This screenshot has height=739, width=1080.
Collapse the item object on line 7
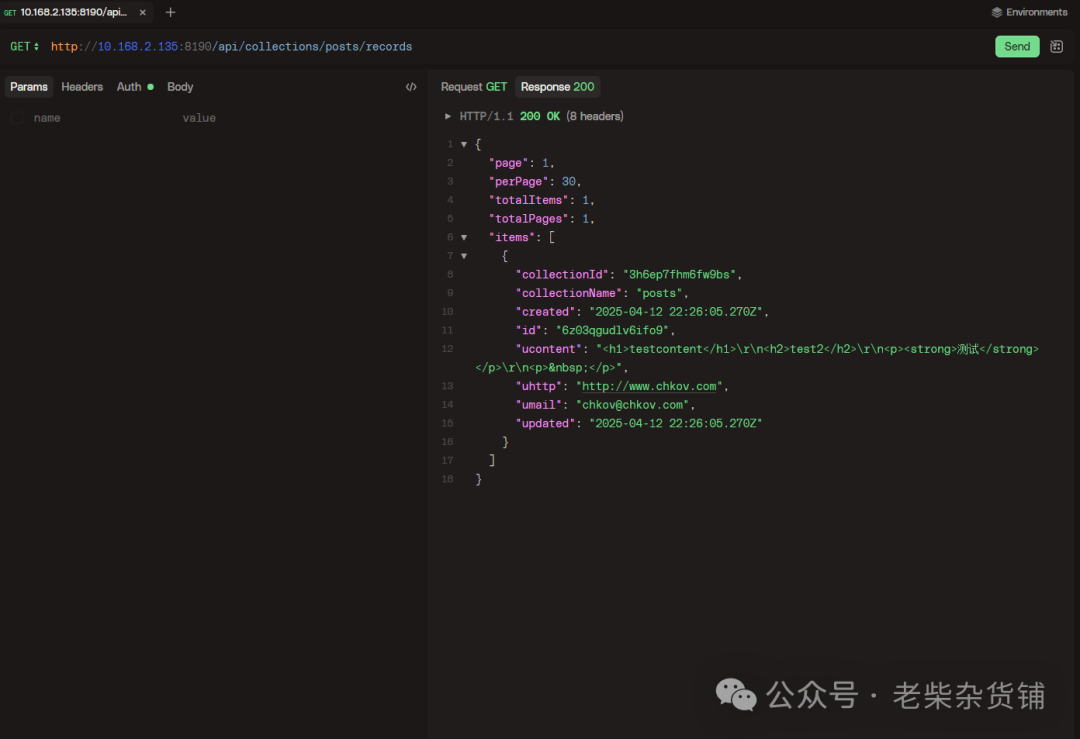coord(464,256)
